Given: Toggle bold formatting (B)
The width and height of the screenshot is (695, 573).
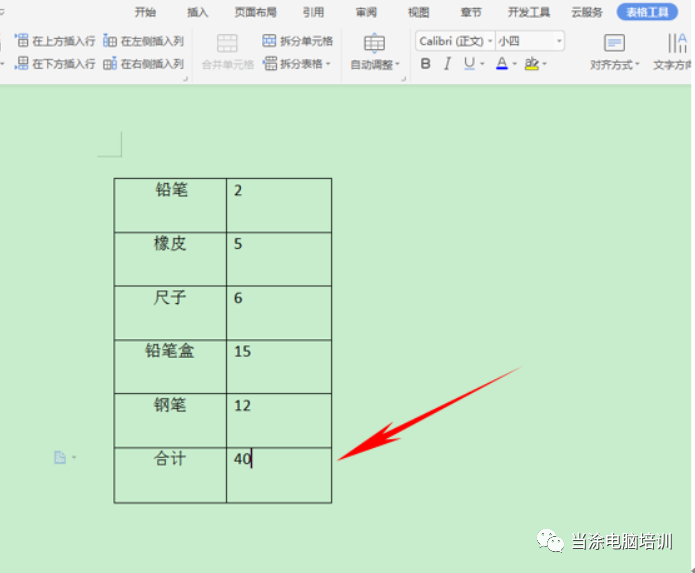Looking at the screenshot, I should (426, 64).
